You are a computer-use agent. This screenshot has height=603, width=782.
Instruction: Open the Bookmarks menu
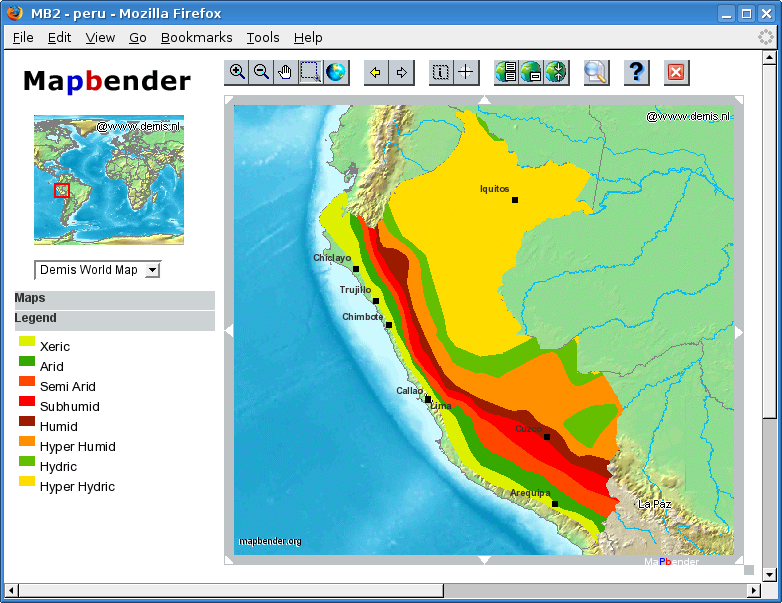(x=196, y=37)
